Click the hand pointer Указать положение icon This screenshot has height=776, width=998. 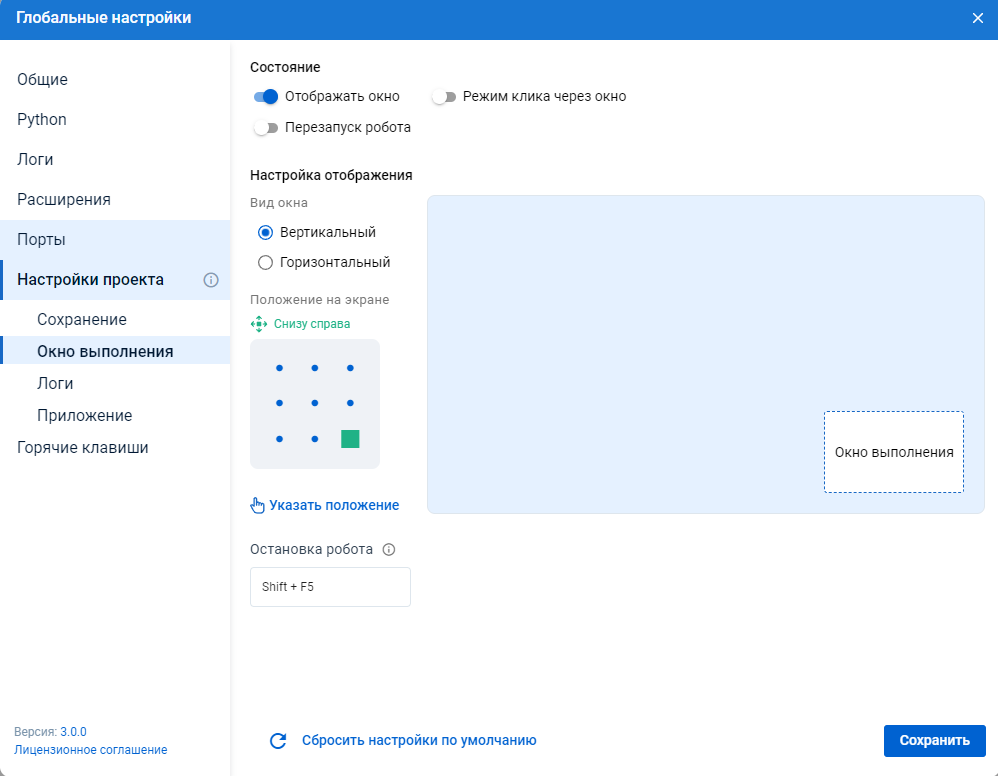point(258,505)
